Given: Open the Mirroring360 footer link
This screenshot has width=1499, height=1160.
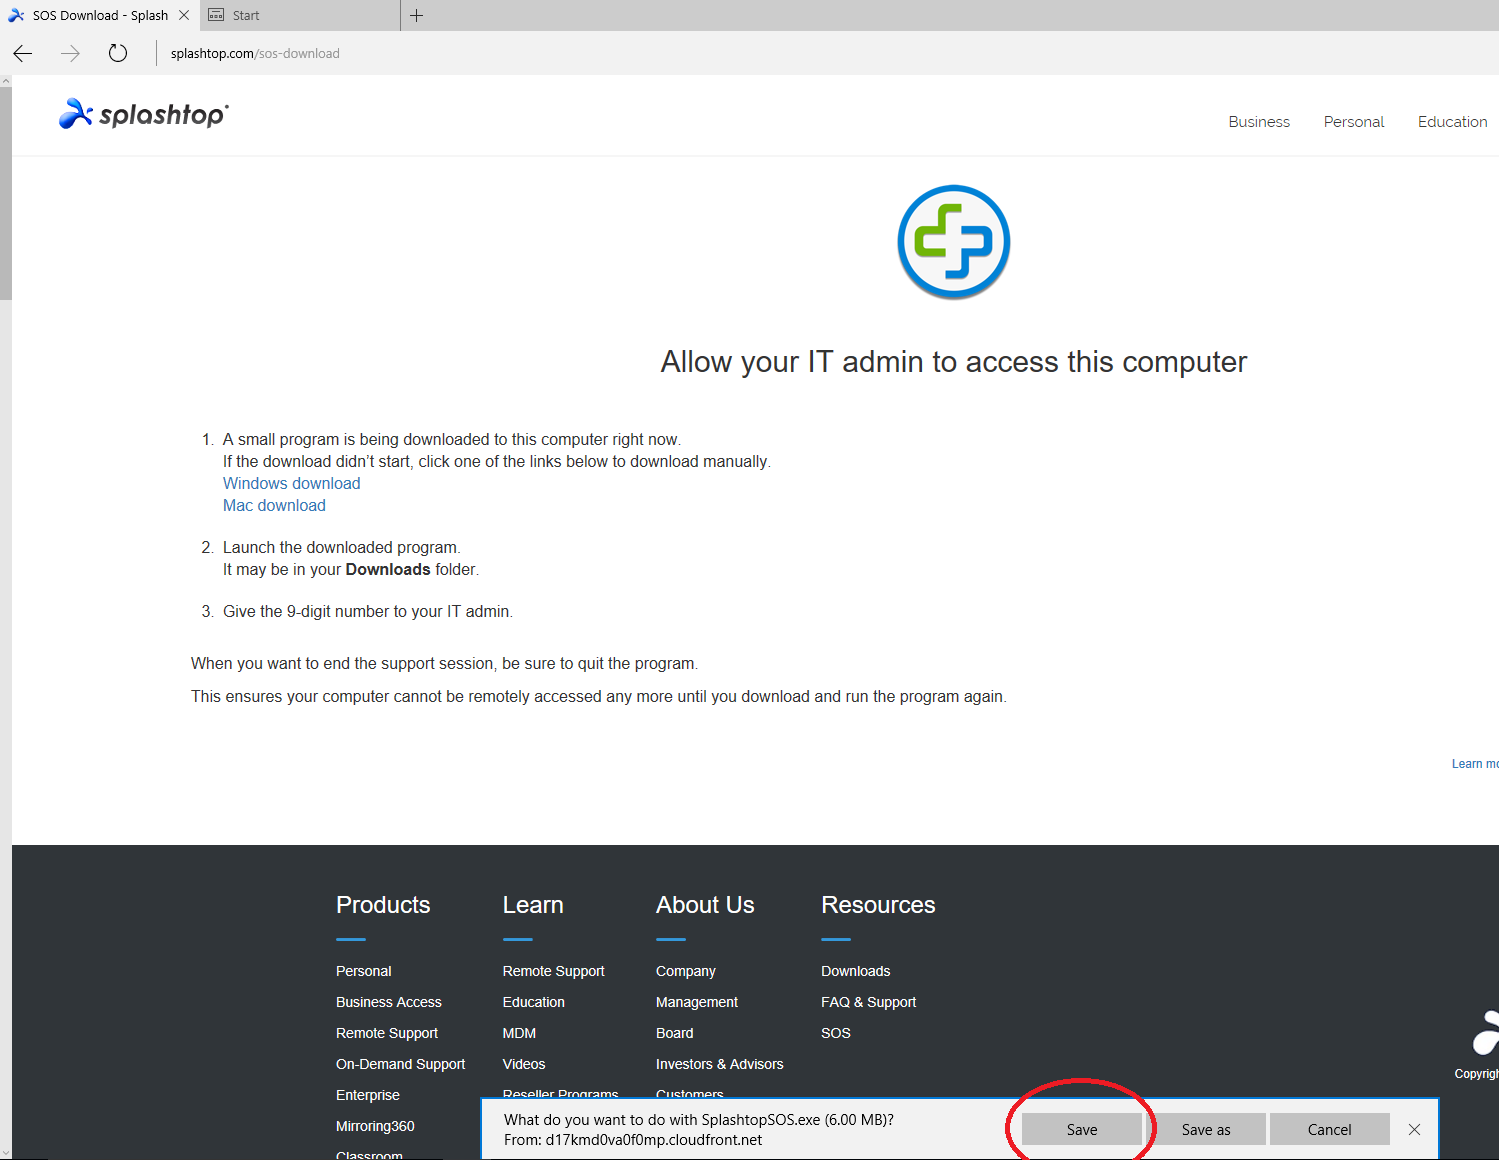Looking at the screenshot, I should coord(375,1126).
